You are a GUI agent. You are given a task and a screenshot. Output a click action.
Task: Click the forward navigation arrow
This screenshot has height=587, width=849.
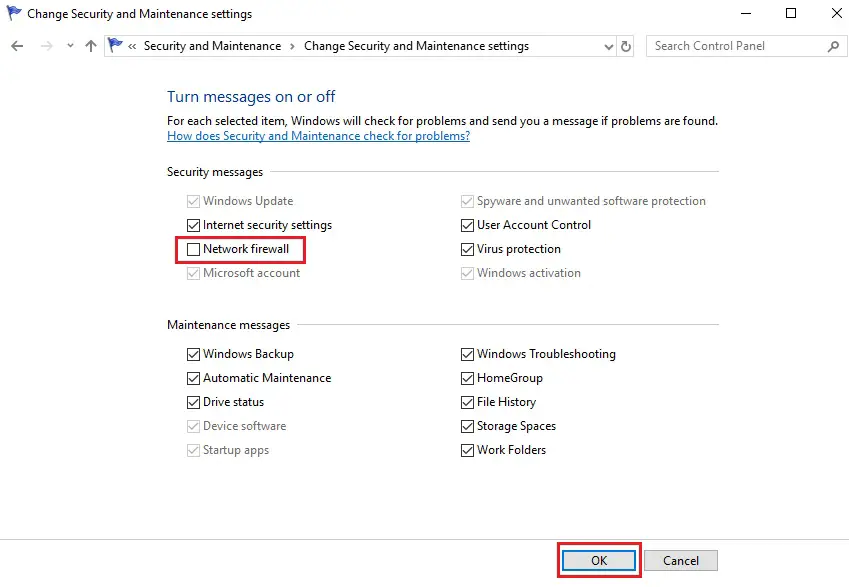47,46
